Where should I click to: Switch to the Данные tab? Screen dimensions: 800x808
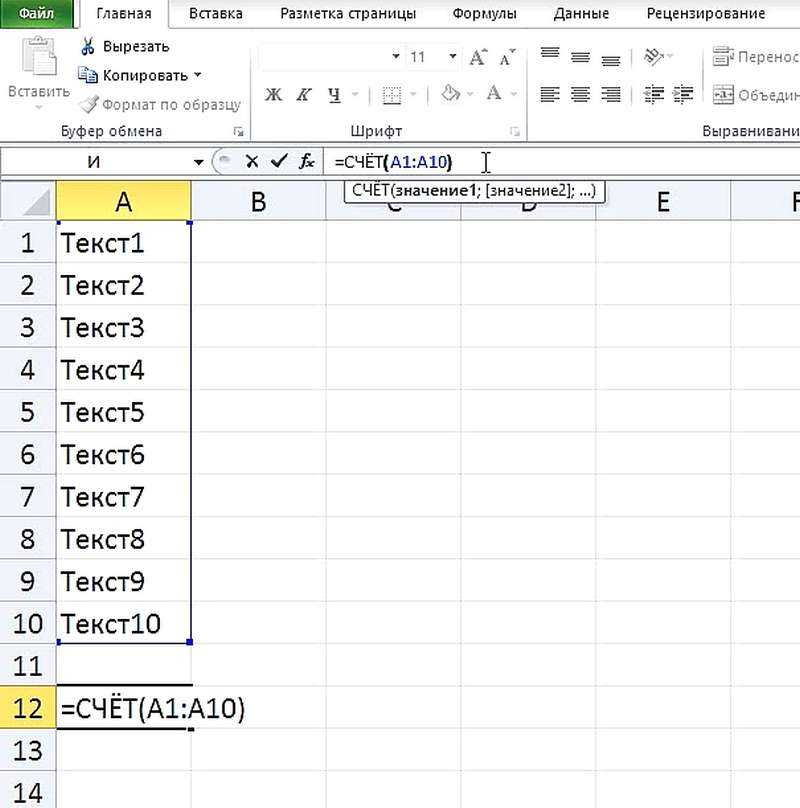pyautogui.click(x=581, y=13)
